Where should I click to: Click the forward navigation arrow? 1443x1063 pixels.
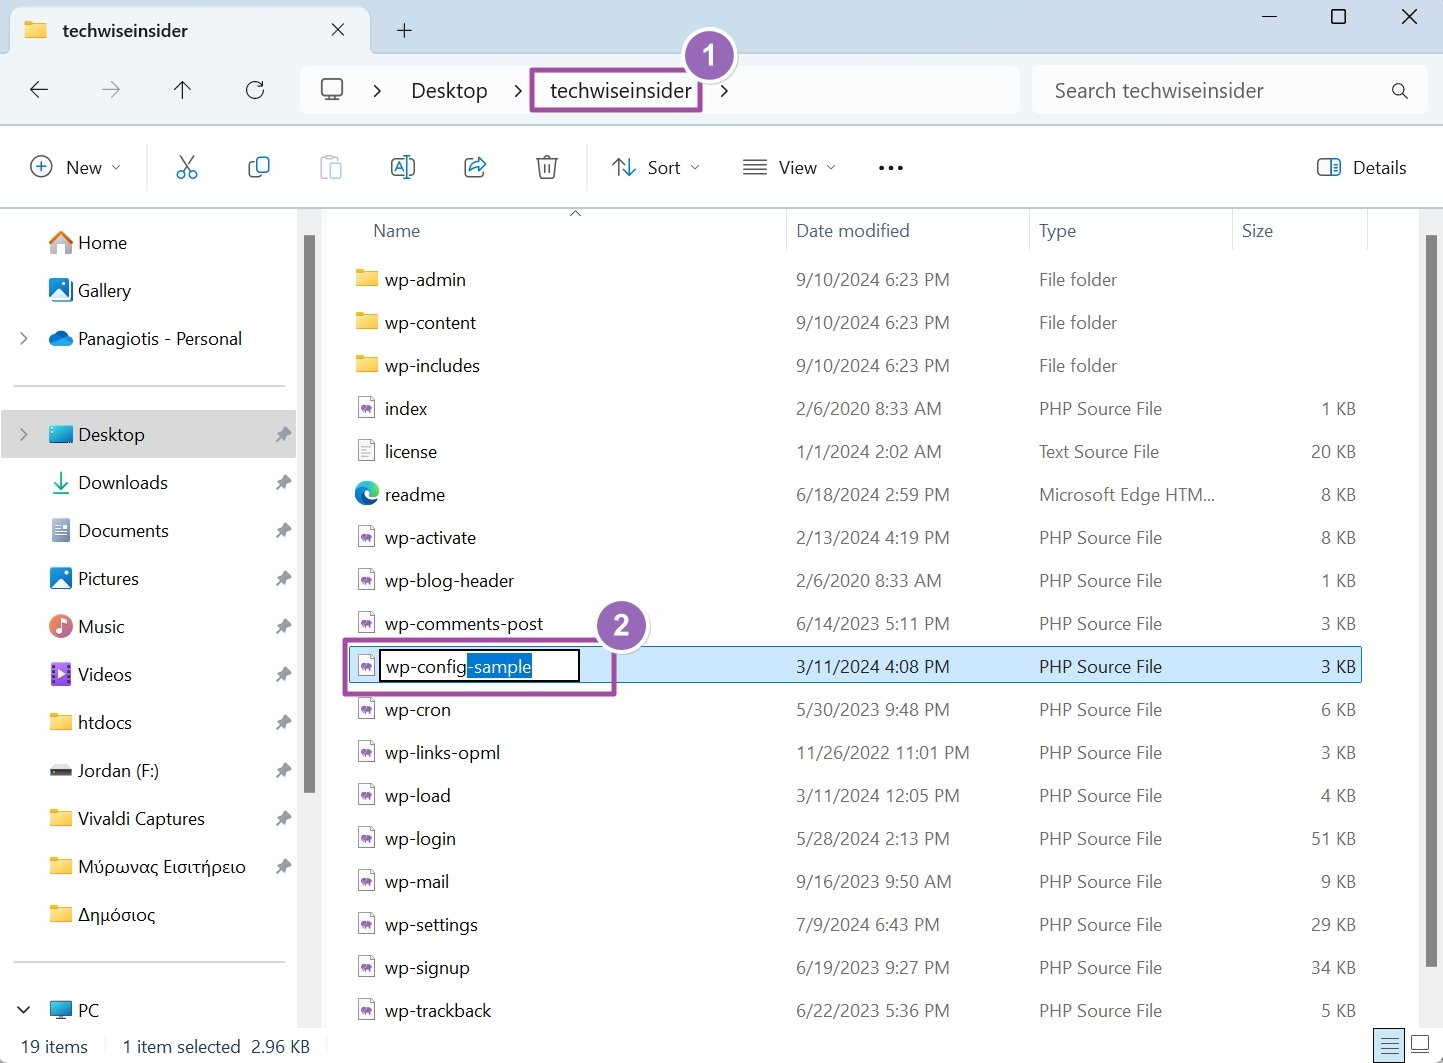pos(111,90)
